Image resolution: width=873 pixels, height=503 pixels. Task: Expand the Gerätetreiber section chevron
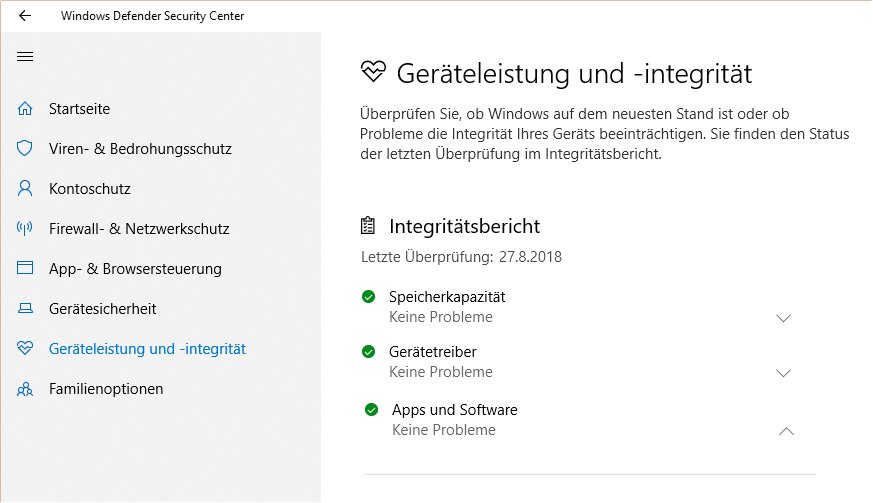click(783, 373)
